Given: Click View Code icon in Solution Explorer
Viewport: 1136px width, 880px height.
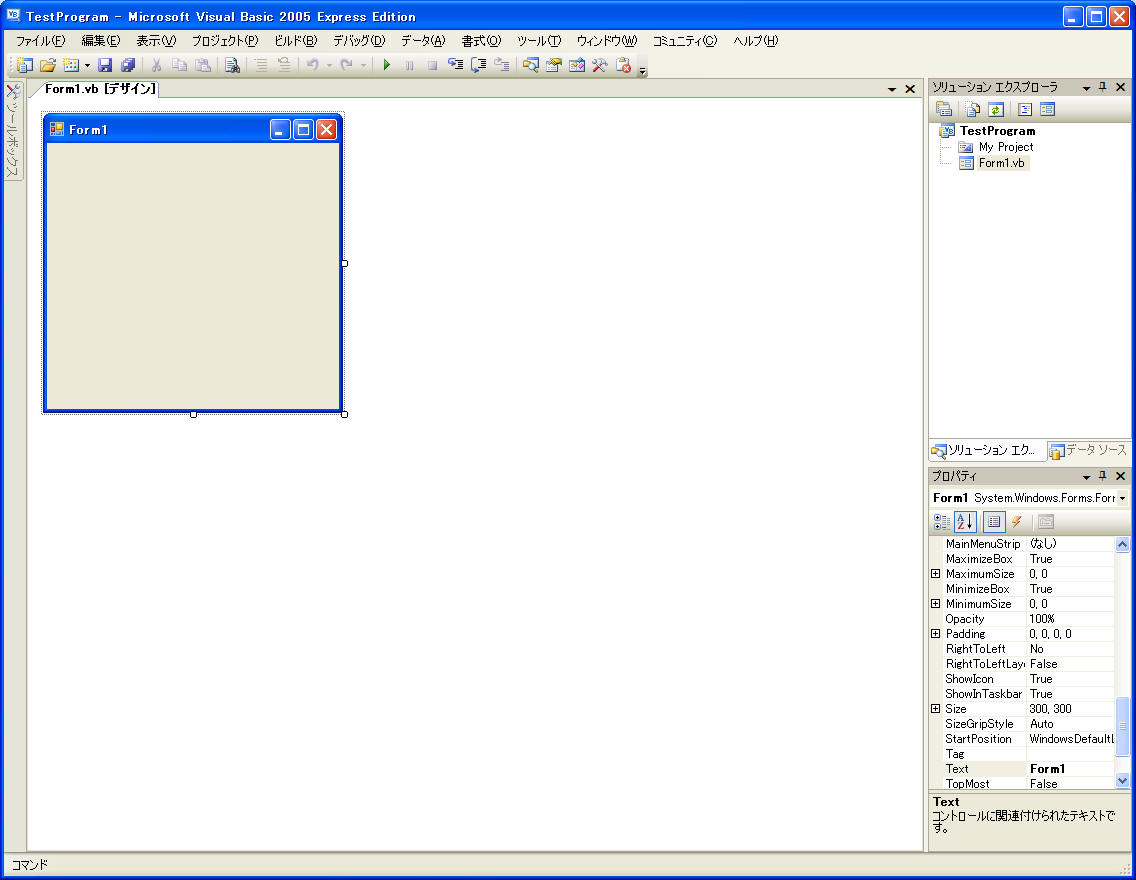Looking at the screenshot, I should (1025, 109).
